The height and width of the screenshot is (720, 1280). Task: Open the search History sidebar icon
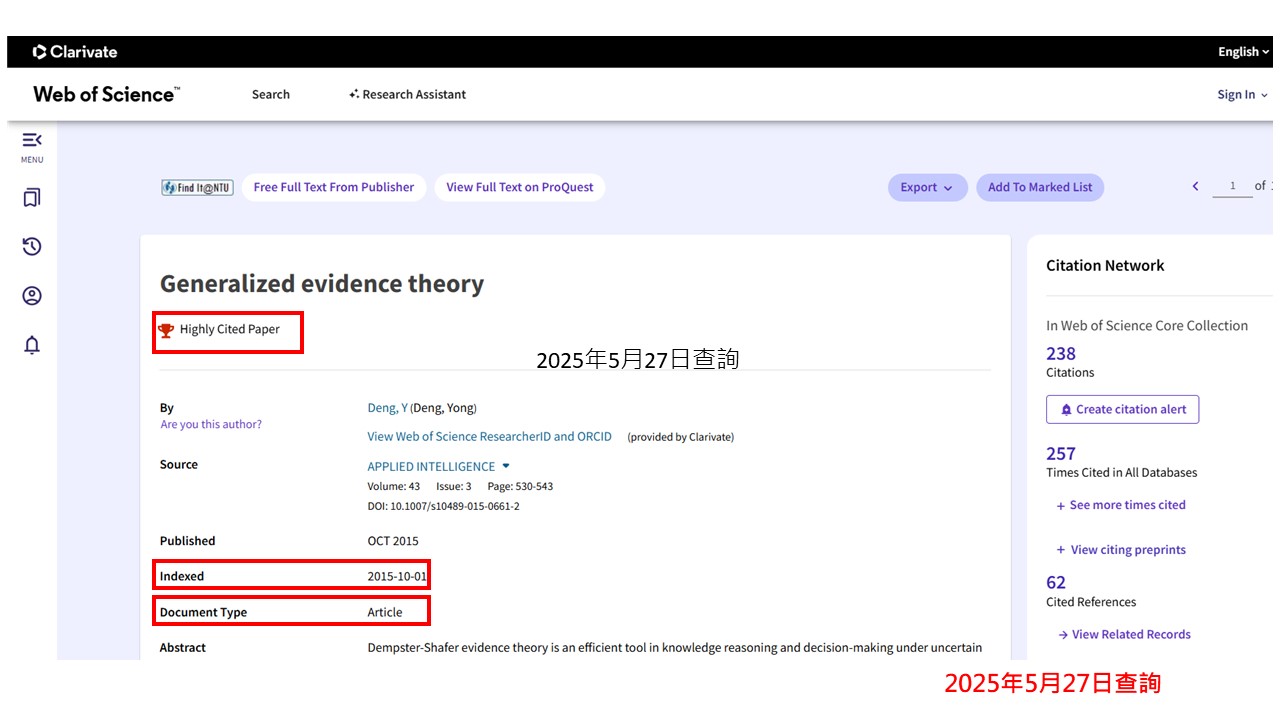[32, 246]
